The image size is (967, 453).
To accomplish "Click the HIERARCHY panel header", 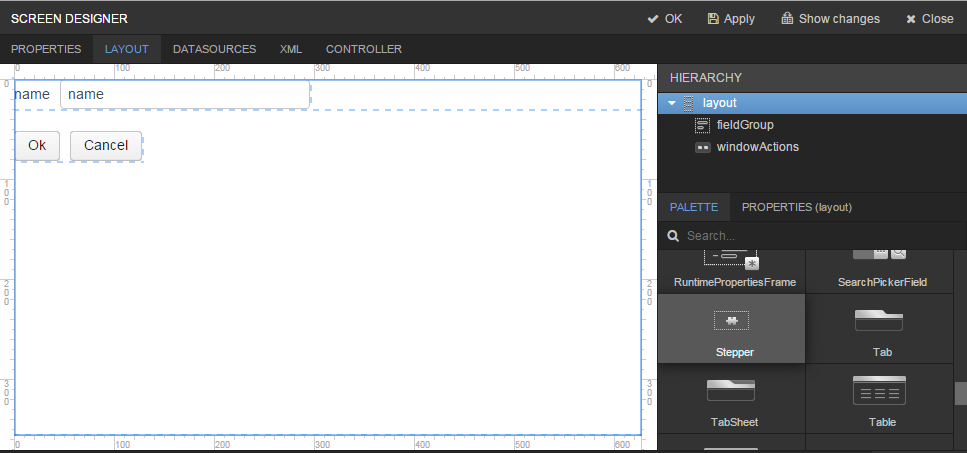I will [x=812, y=78].
